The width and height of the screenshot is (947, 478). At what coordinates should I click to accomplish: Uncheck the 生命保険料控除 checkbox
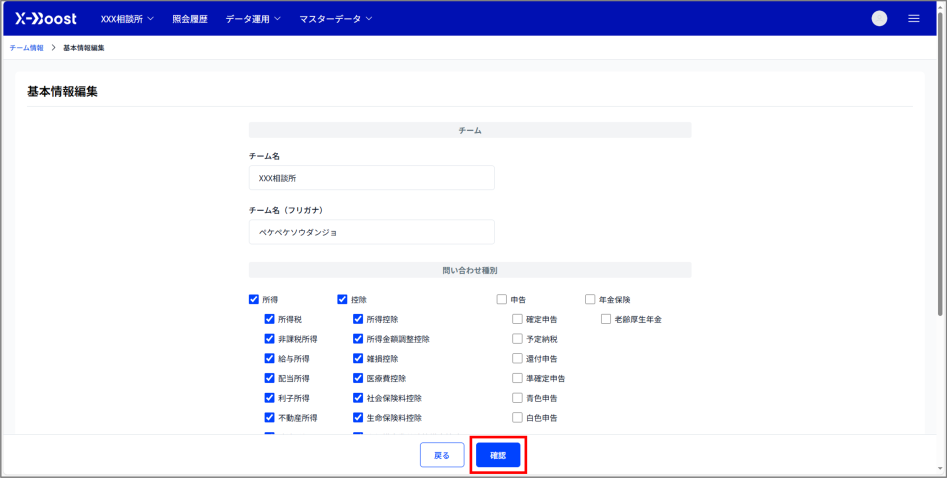coord(358,418)
